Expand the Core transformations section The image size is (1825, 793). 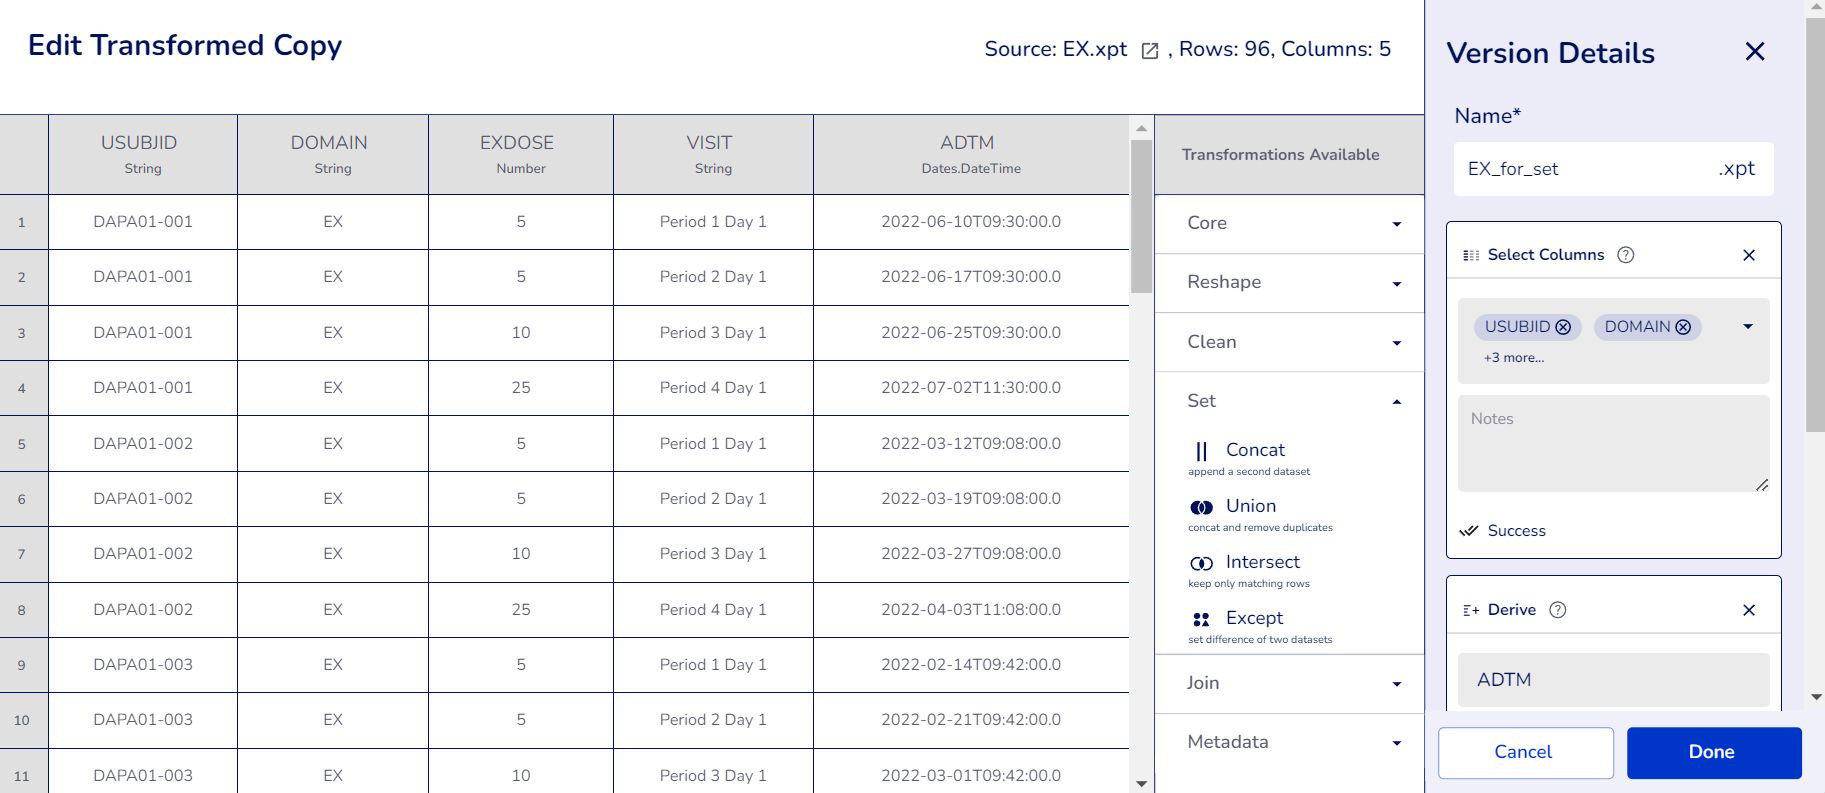(1288, 224)
